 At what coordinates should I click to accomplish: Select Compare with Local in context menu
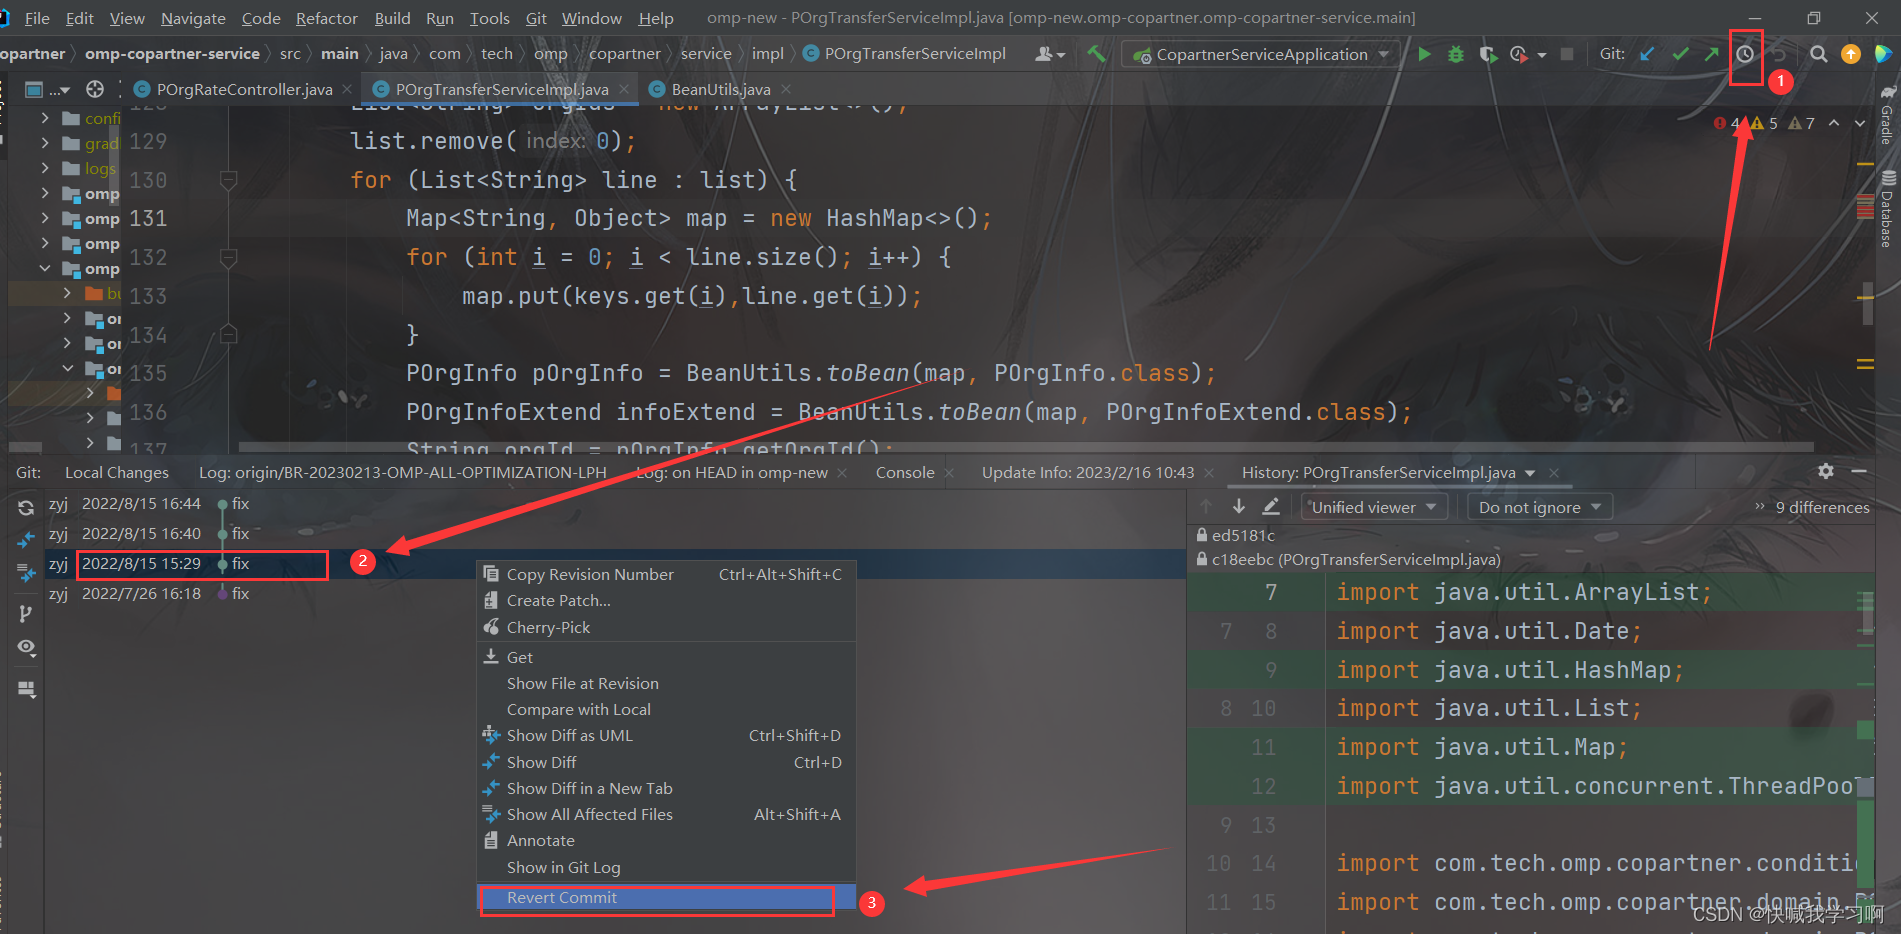(667, 709)
